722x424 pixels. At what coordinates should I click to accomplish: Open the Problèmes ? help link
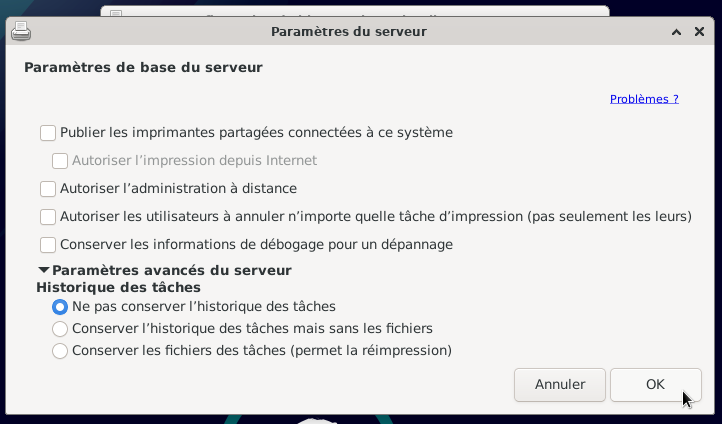tap(644, 99)
